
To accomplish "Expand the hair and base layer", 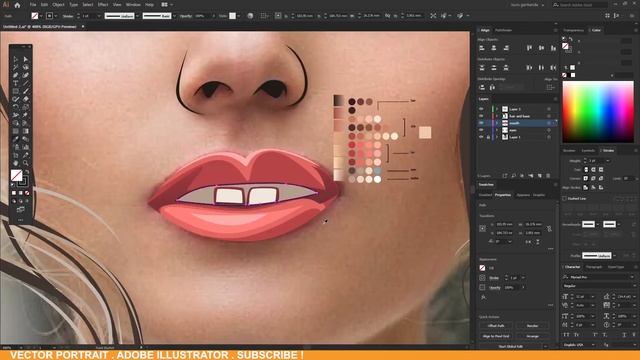I will [497, 116].
